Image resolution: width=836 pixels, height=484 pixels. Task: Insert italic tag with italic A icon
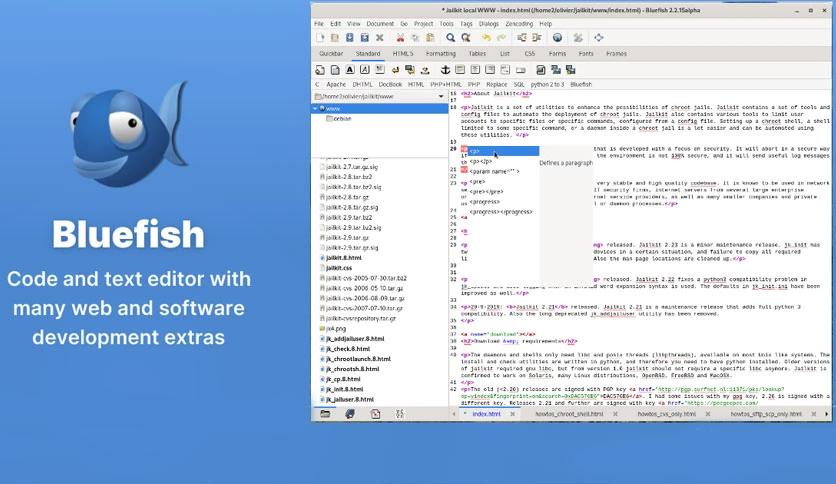365,70
